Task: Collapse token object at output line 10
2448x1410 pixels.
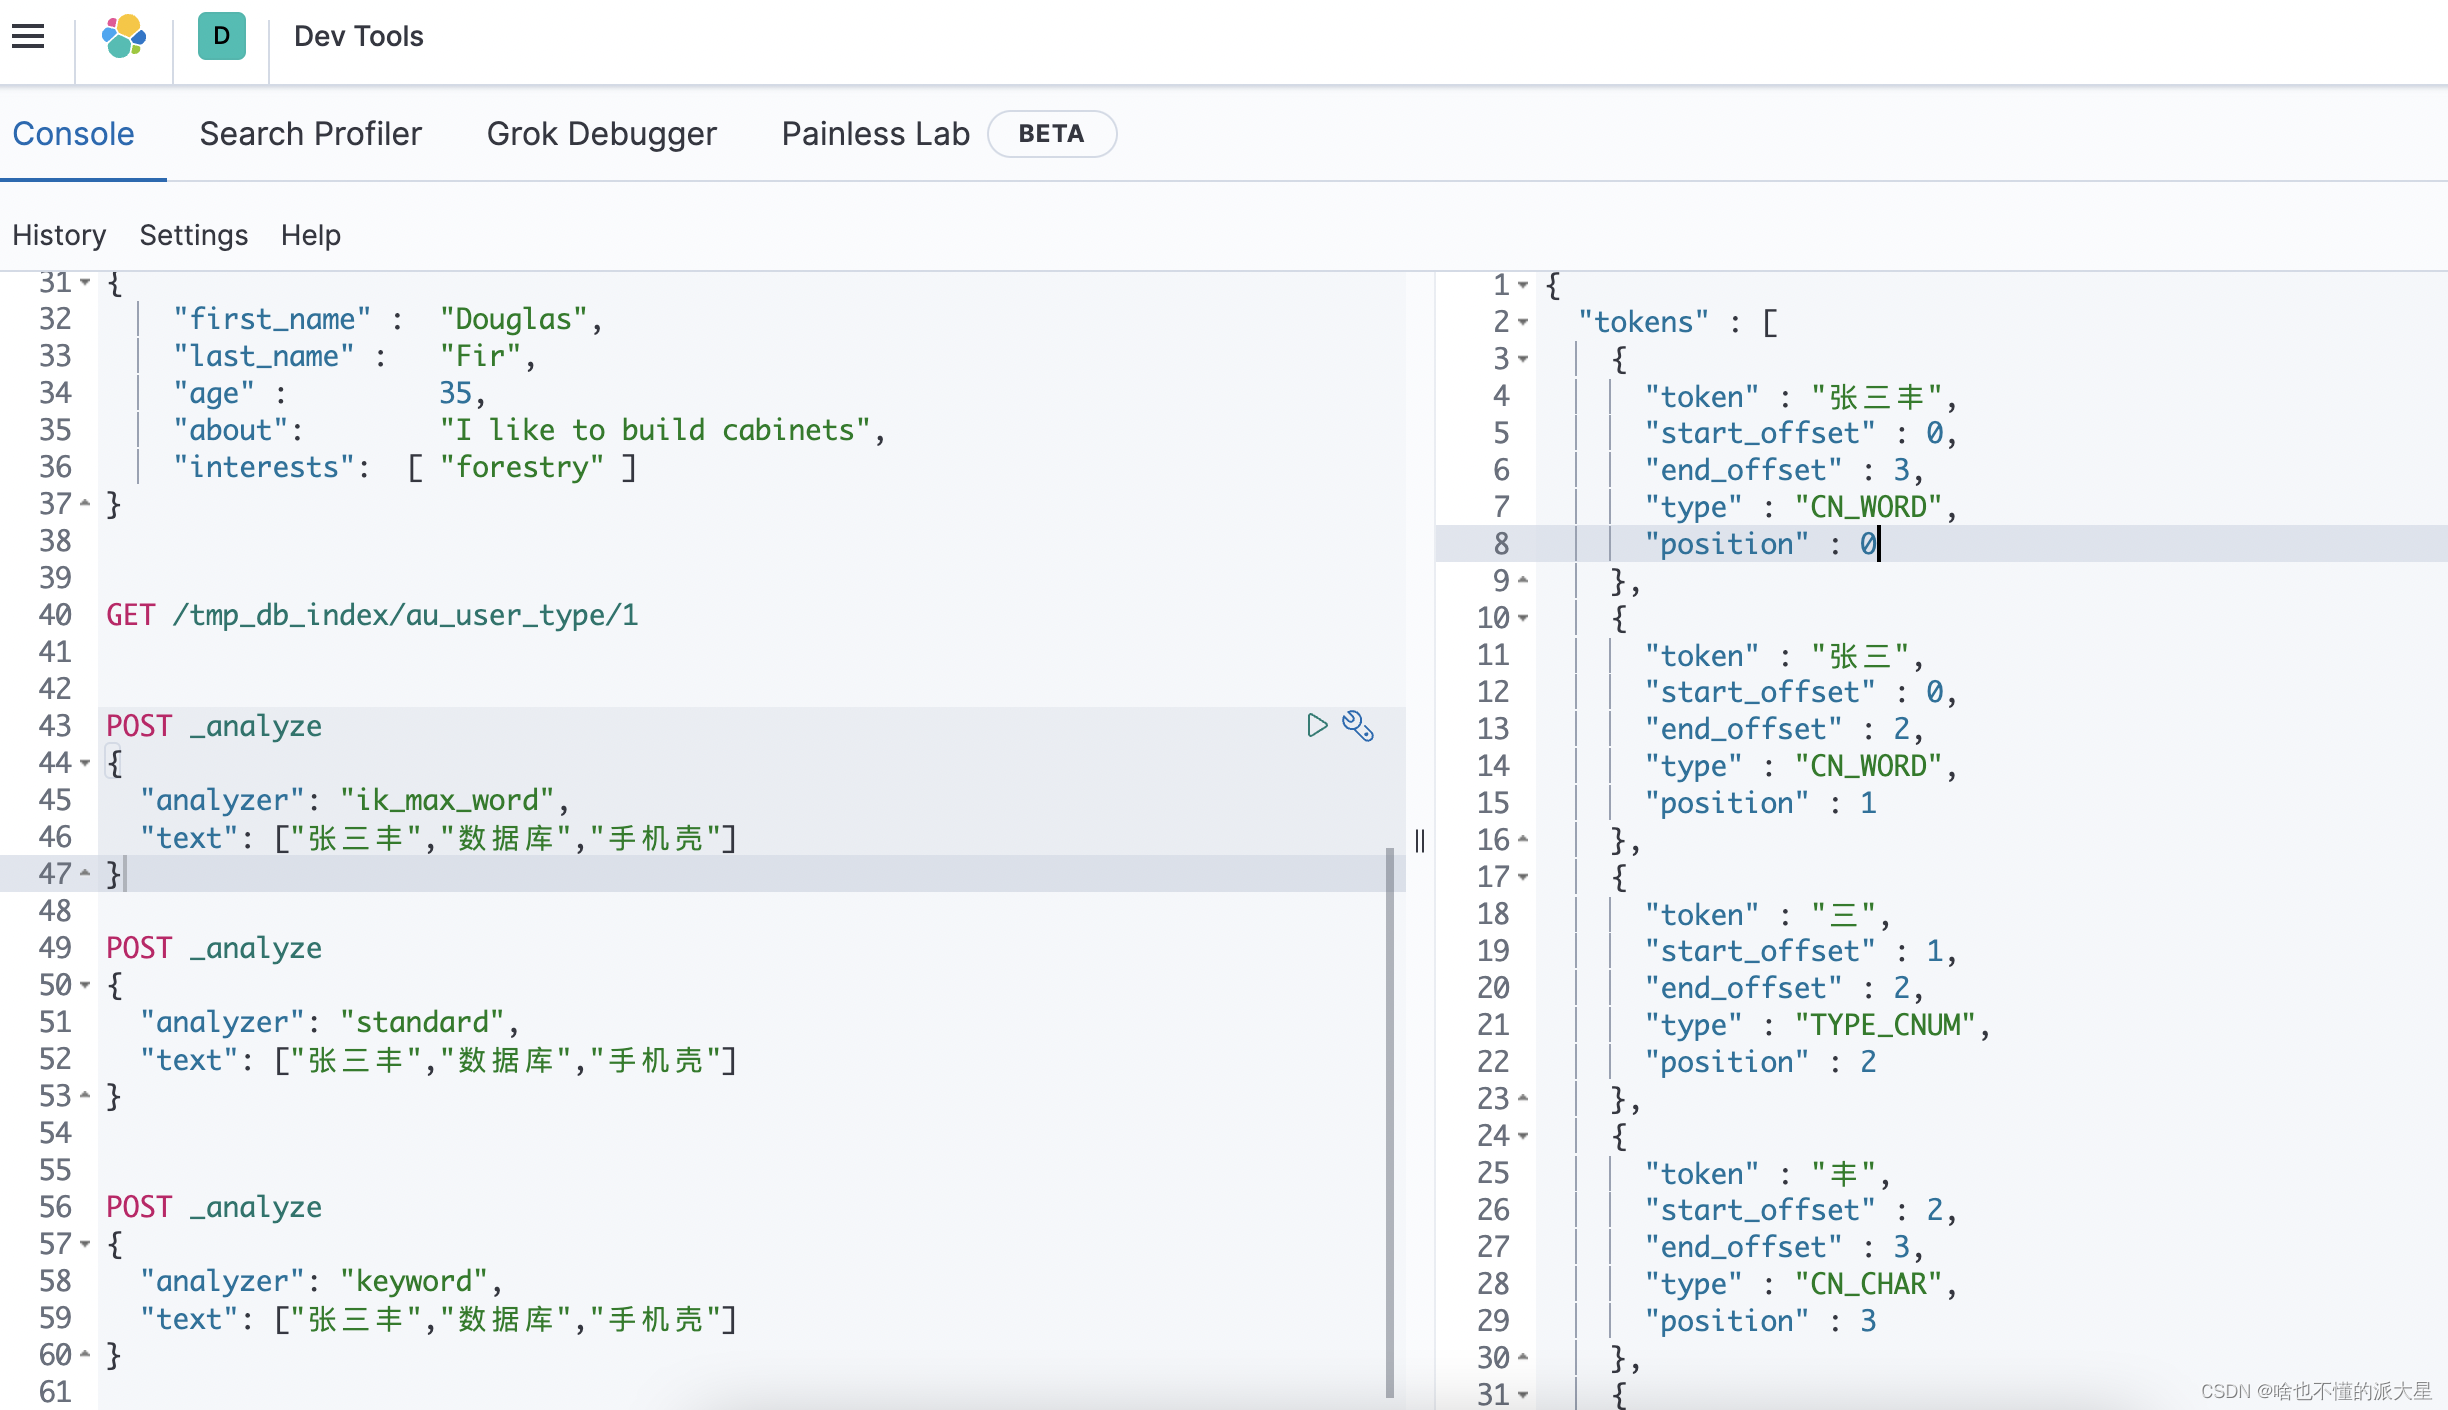Action: tap(1523, 617)
